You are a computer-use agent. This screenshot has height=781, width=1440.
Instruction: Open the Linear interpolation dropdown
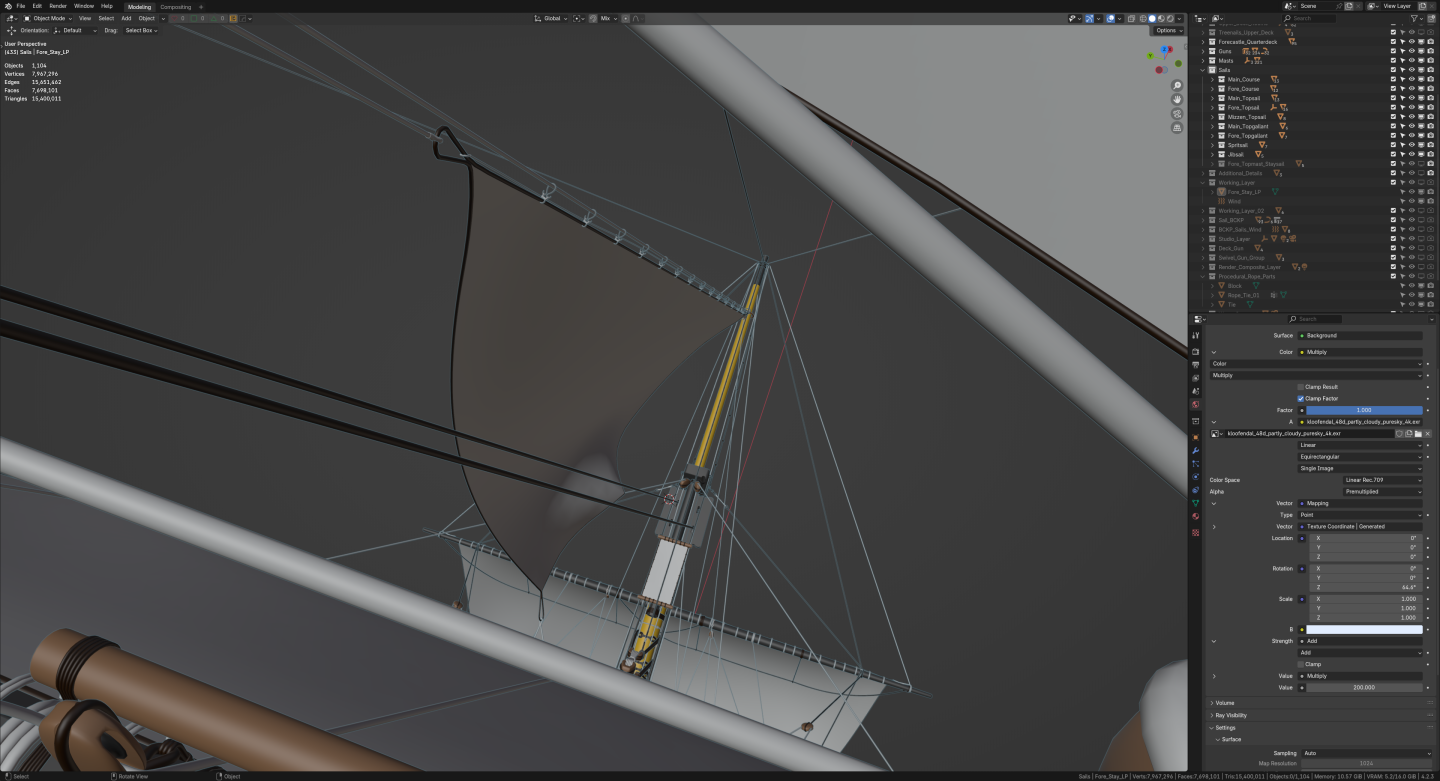[x=1360, y=445]
